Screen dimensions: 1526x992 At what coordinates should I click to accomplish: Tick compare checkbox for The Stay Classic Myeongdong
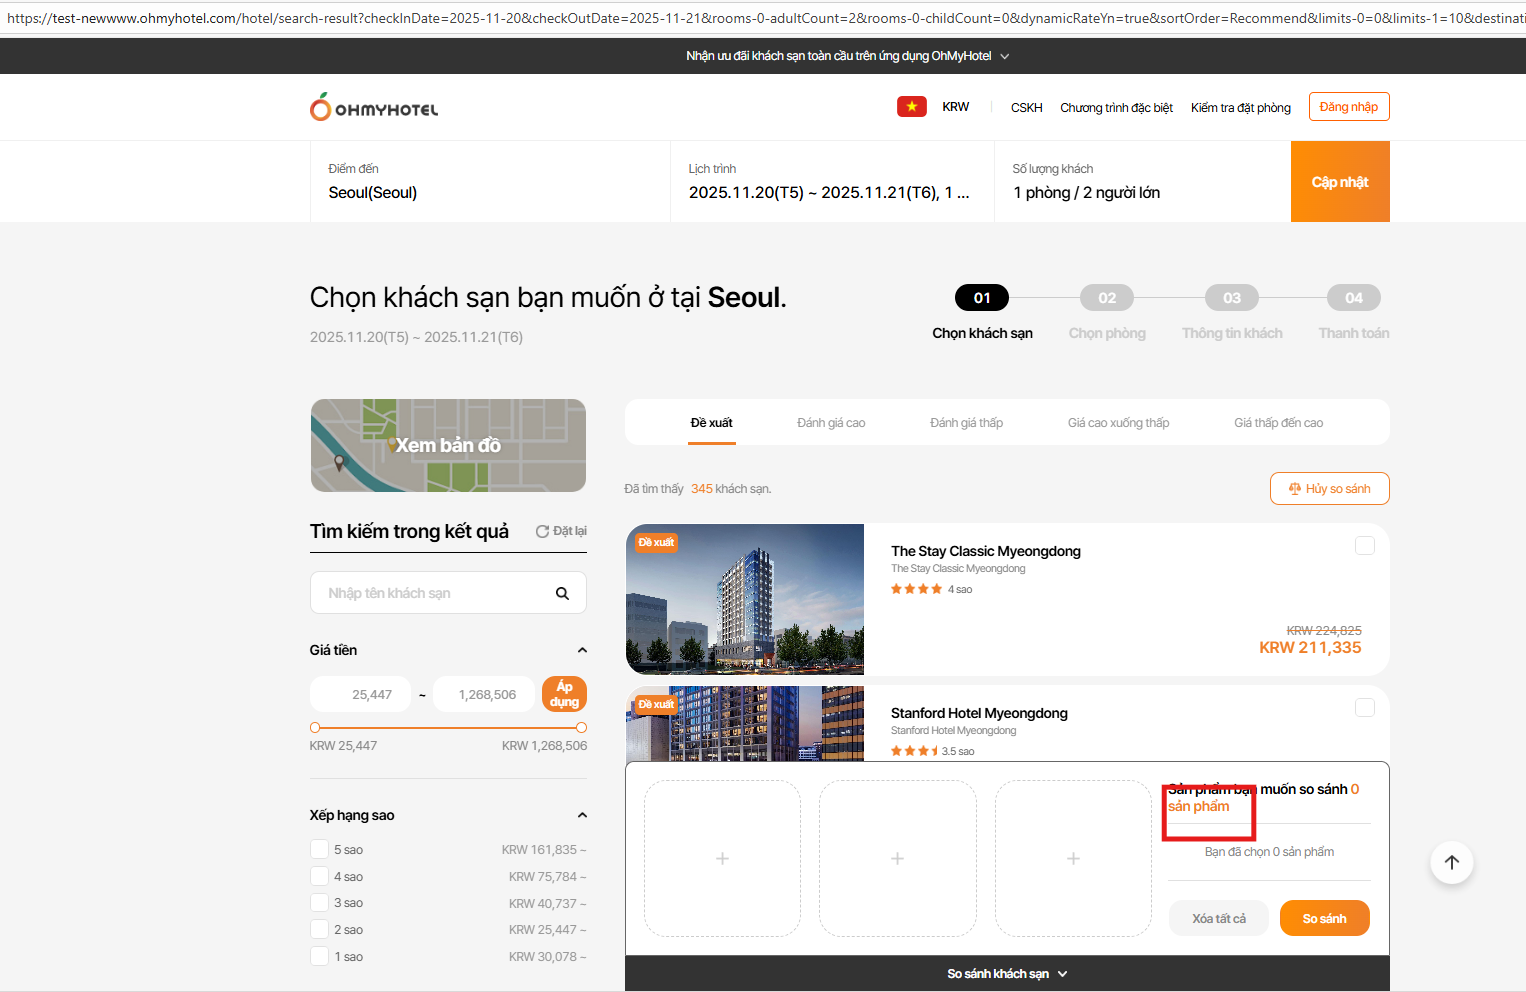[1364, 546]
